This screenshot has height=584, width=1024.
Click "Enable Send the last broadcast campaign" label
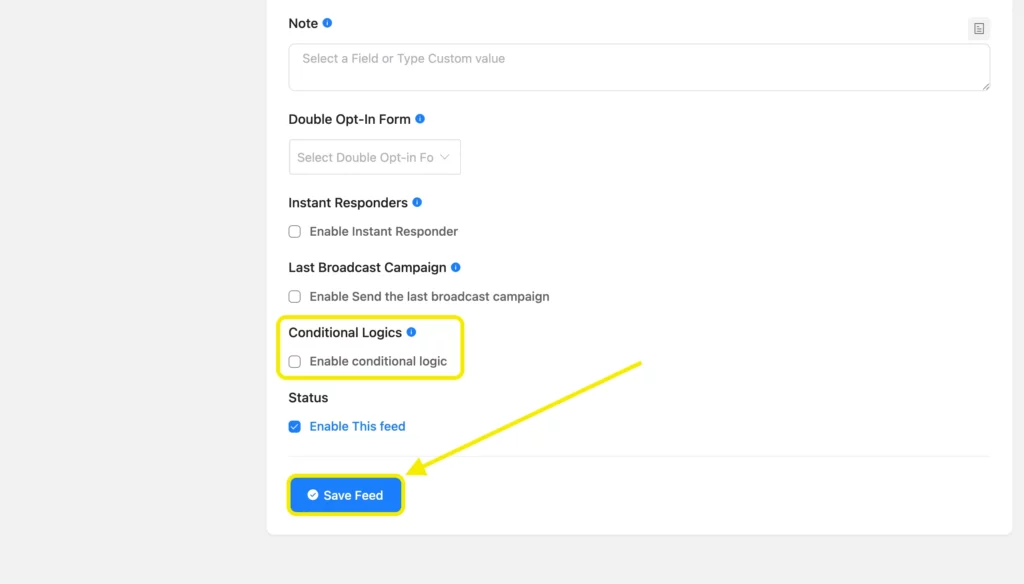[429, 297]
